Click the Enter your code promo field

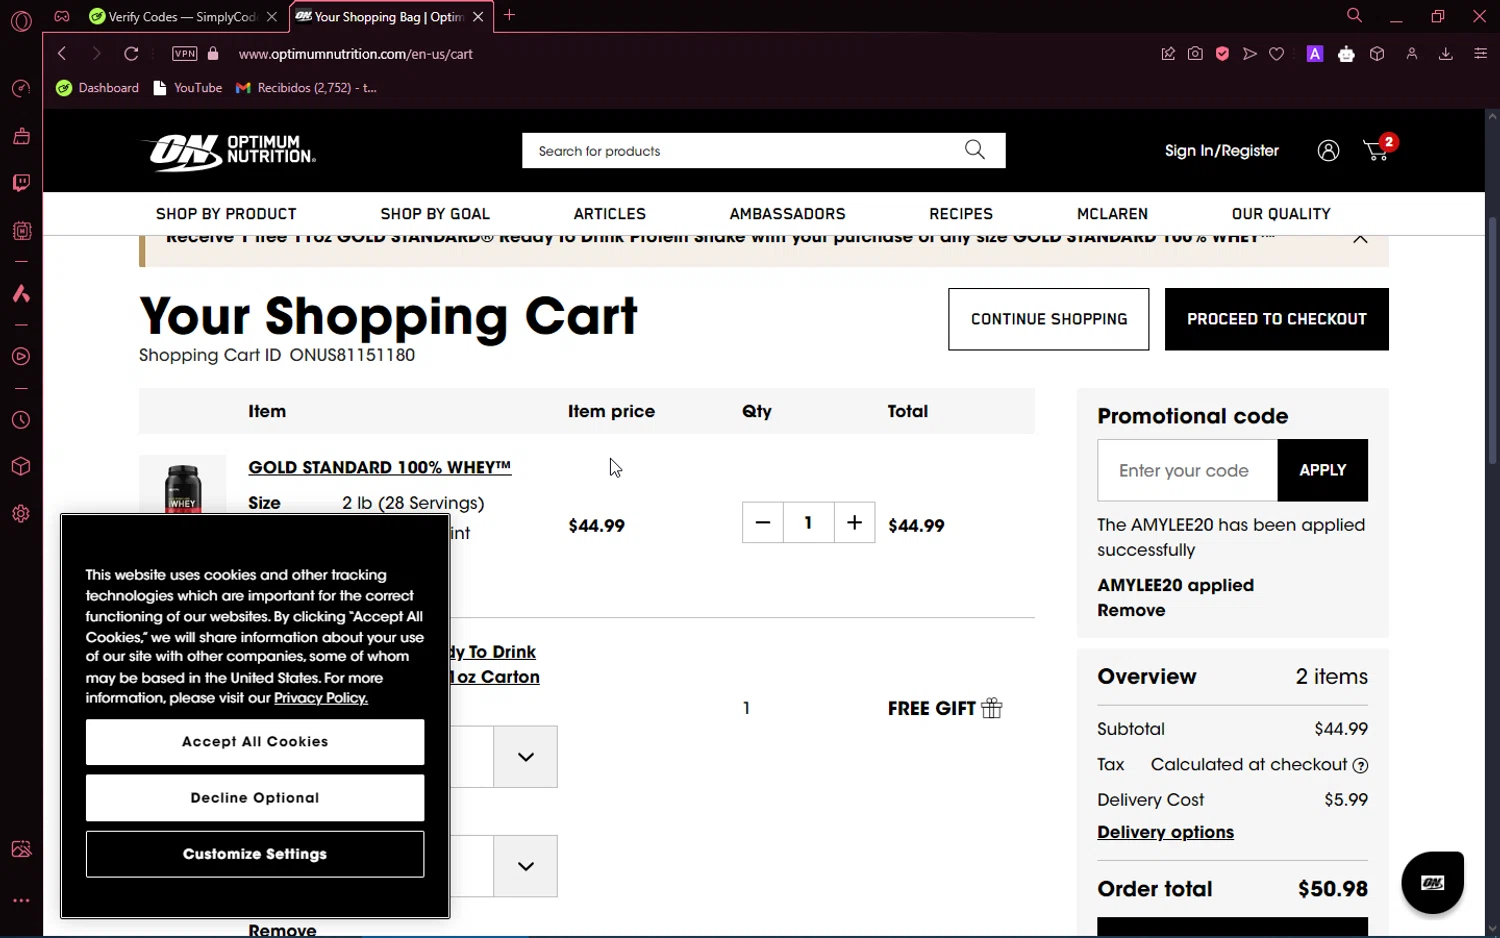[1188, 470]
